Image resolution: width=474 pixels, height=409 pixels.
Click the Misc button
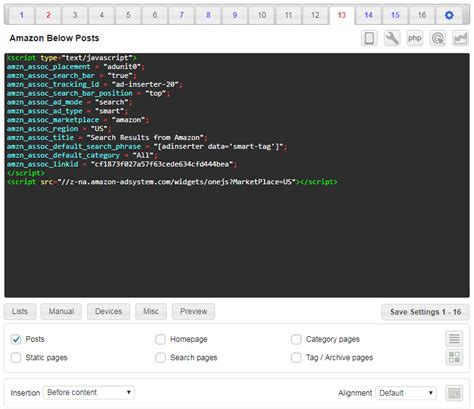pos(151,311)
